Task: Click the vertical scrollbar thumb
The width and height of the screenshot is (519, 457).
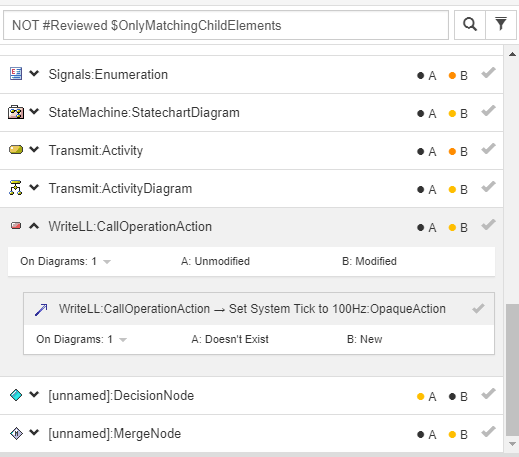Action: coord(512,370)
